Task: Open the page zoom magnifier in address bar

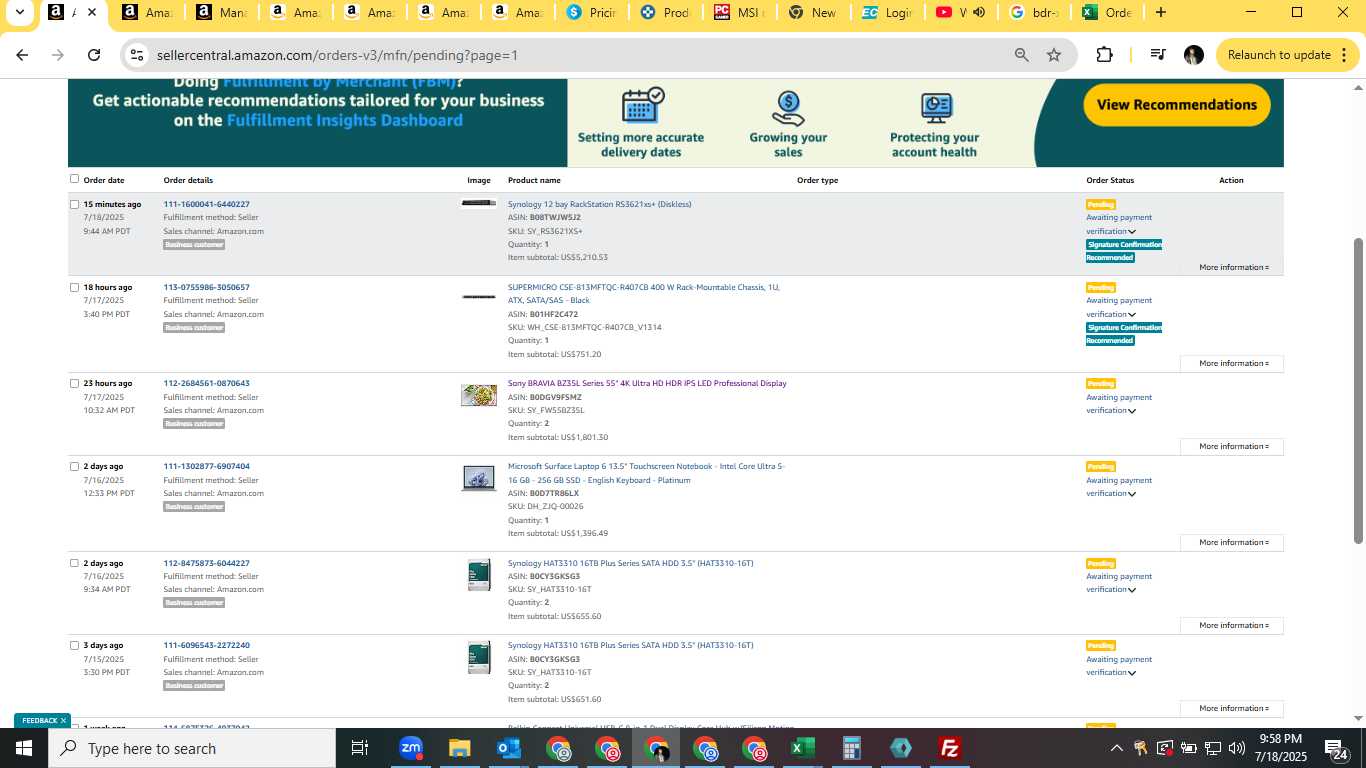Action: coord(1021,55)
